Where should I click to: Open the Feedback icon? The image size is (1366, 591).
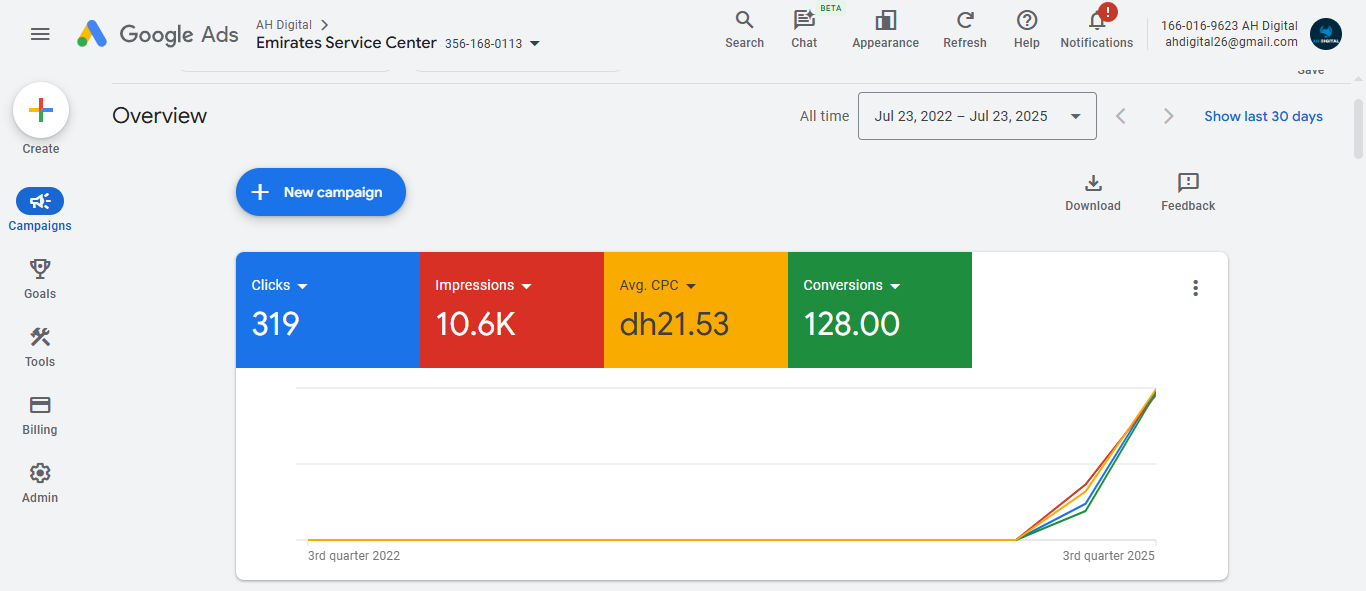pos(1188,183)
